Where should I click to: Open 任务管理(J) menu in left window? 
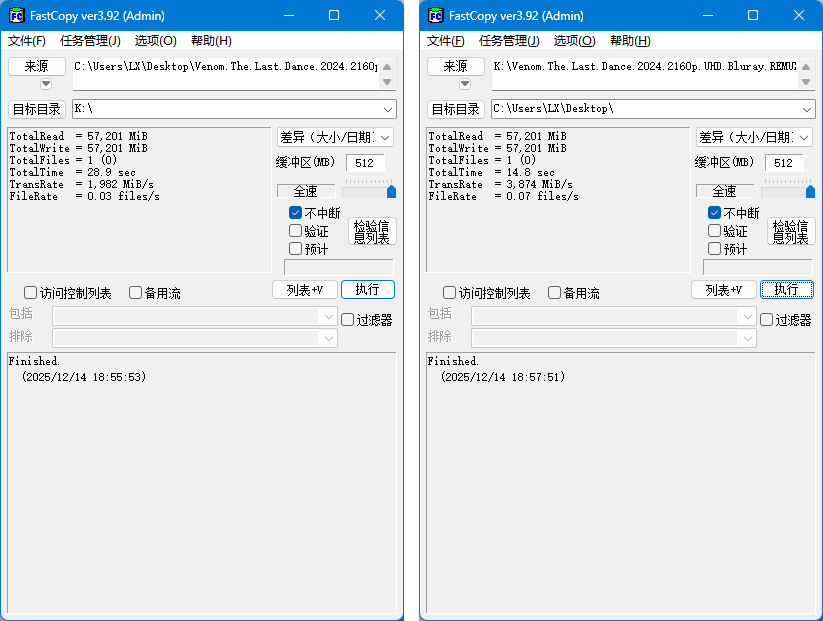(90, 40)
